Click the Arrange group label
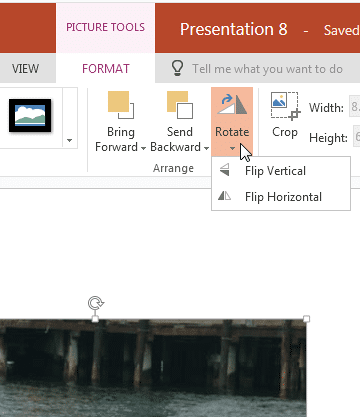 [173, 168]
